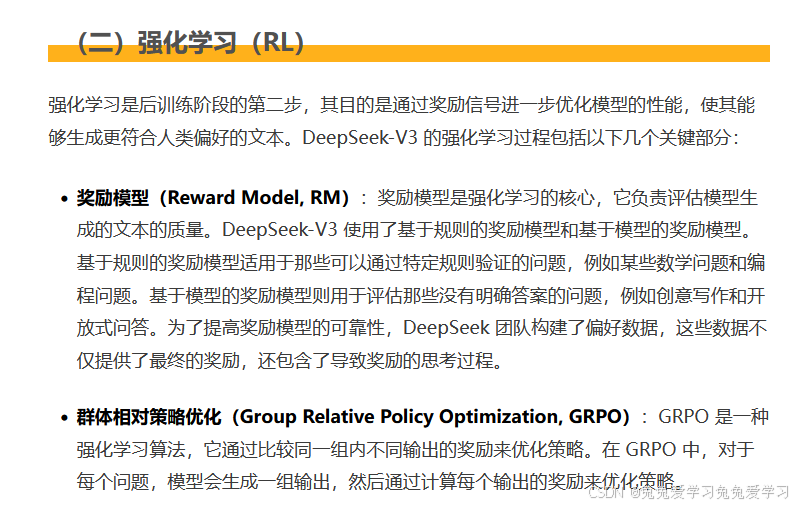The height and width of the screenshot is (506, 797).
Task: Click the phrase "GRPO 是一种"
Action: pyautogui.click(x=713, y=417)
